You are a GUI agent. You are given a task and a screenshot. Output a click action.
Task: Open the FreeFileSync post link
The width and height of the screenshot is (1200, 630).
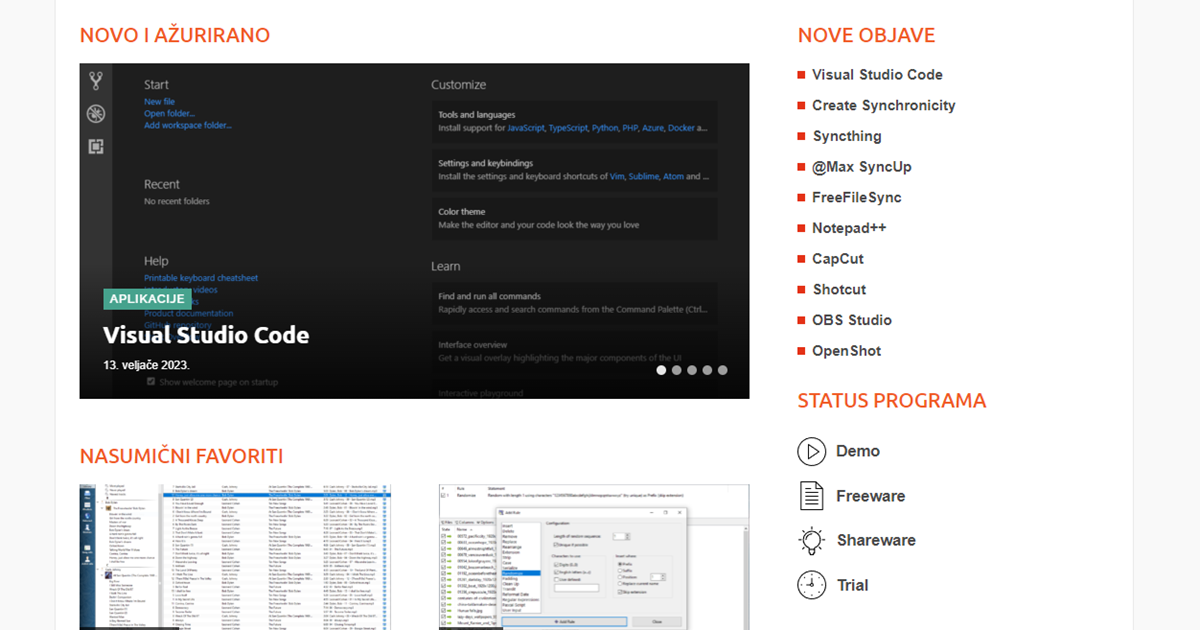(x=856, y=197)
